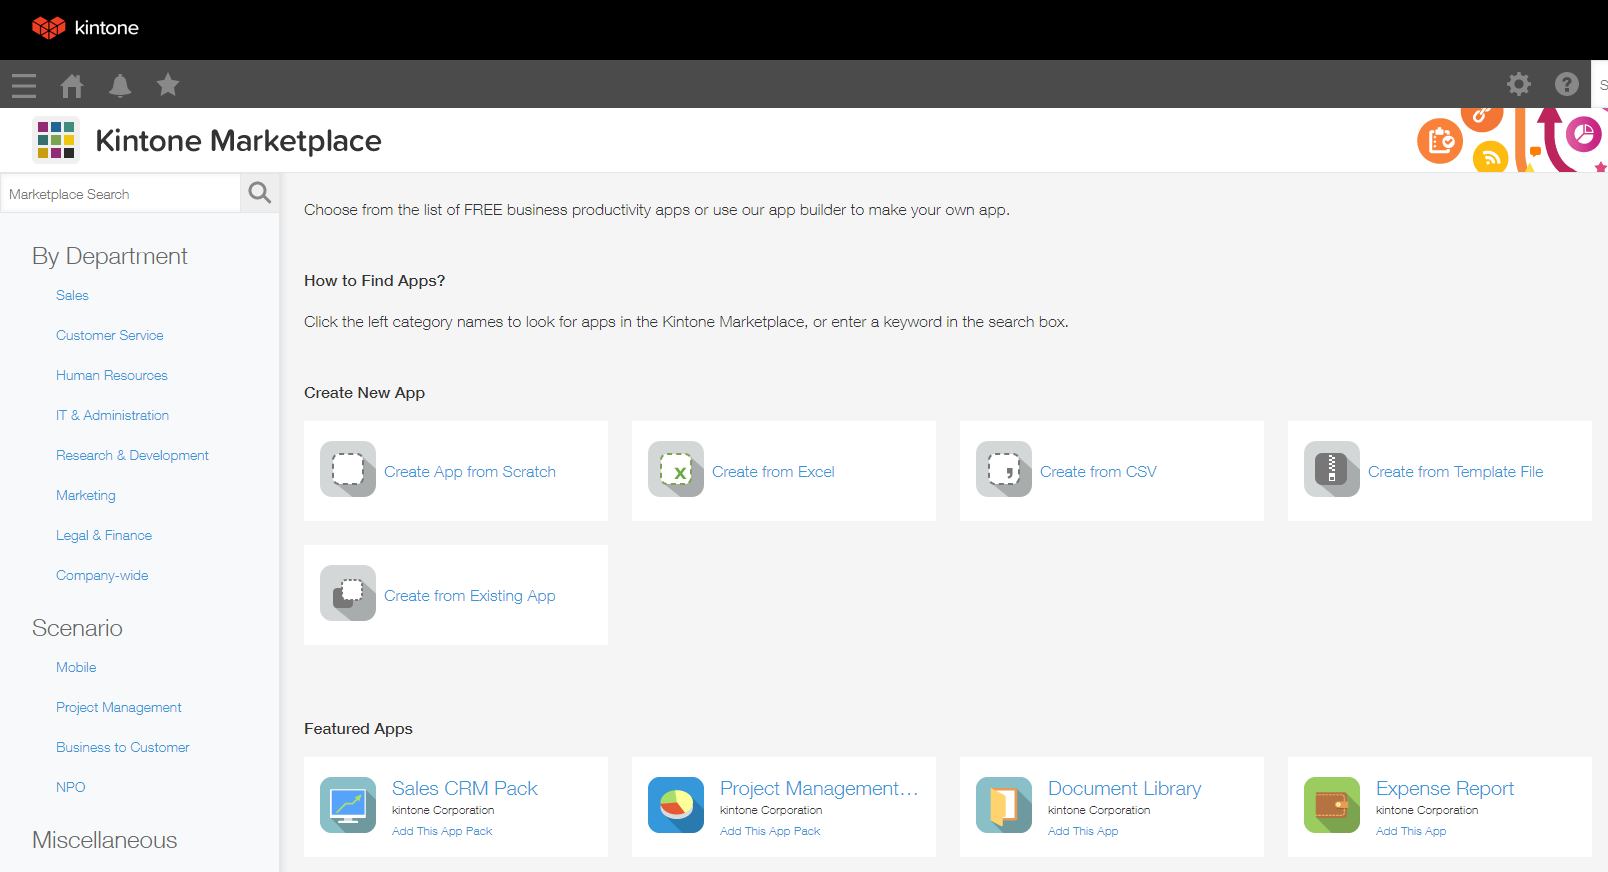Viewport: 1608px width, 872px height.
Task: Click the Create from Excel icon
Action: [x=676, y=469]
